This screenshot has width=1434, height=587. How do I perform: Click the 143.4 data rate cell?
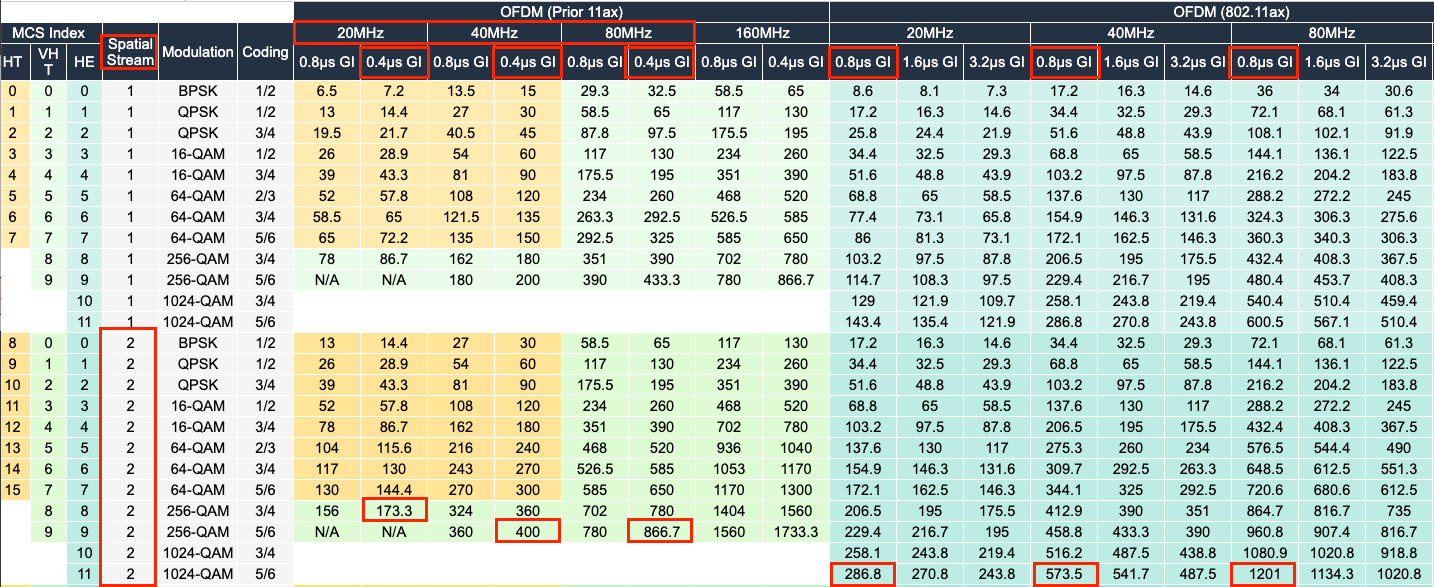coord(863,321)
